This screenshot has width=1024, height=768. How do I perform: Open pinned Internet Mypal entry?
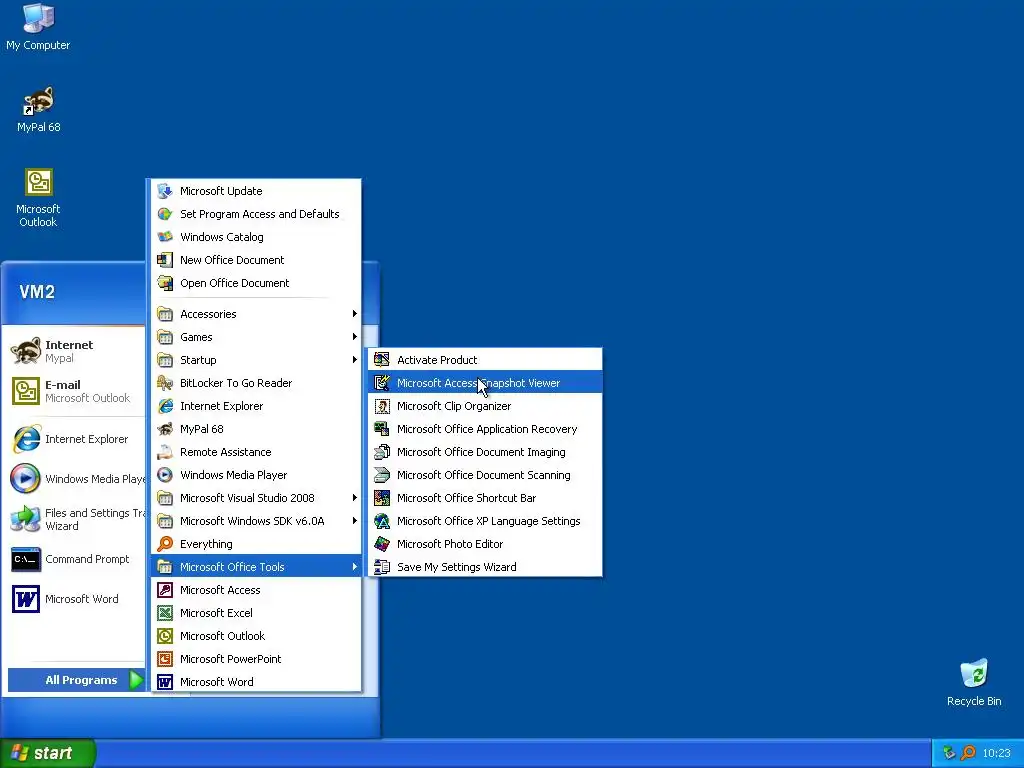point(75,351)
